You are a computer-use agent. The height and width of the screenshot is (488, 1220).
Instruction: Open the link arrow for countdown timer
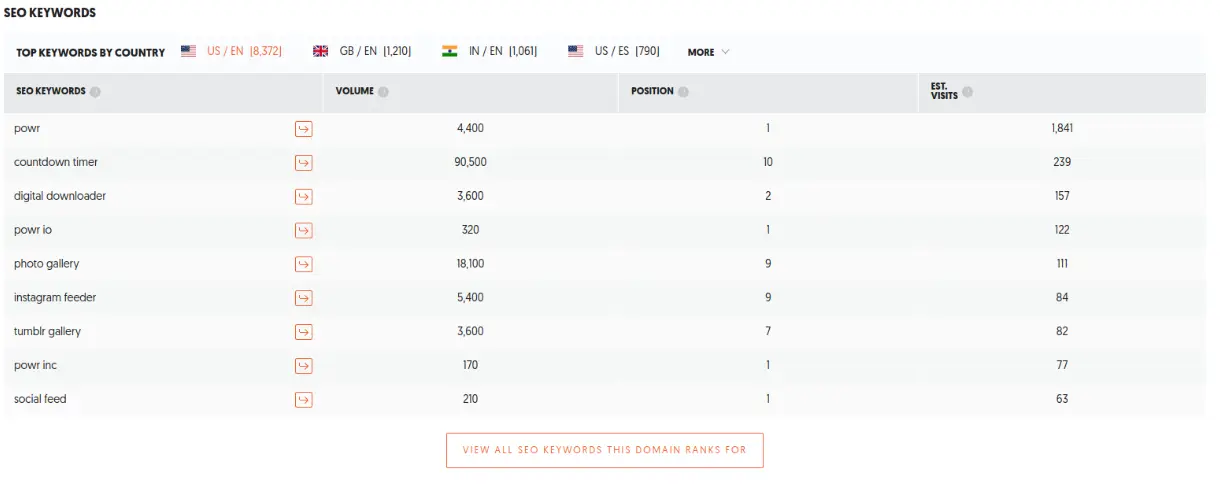point(303,162)
